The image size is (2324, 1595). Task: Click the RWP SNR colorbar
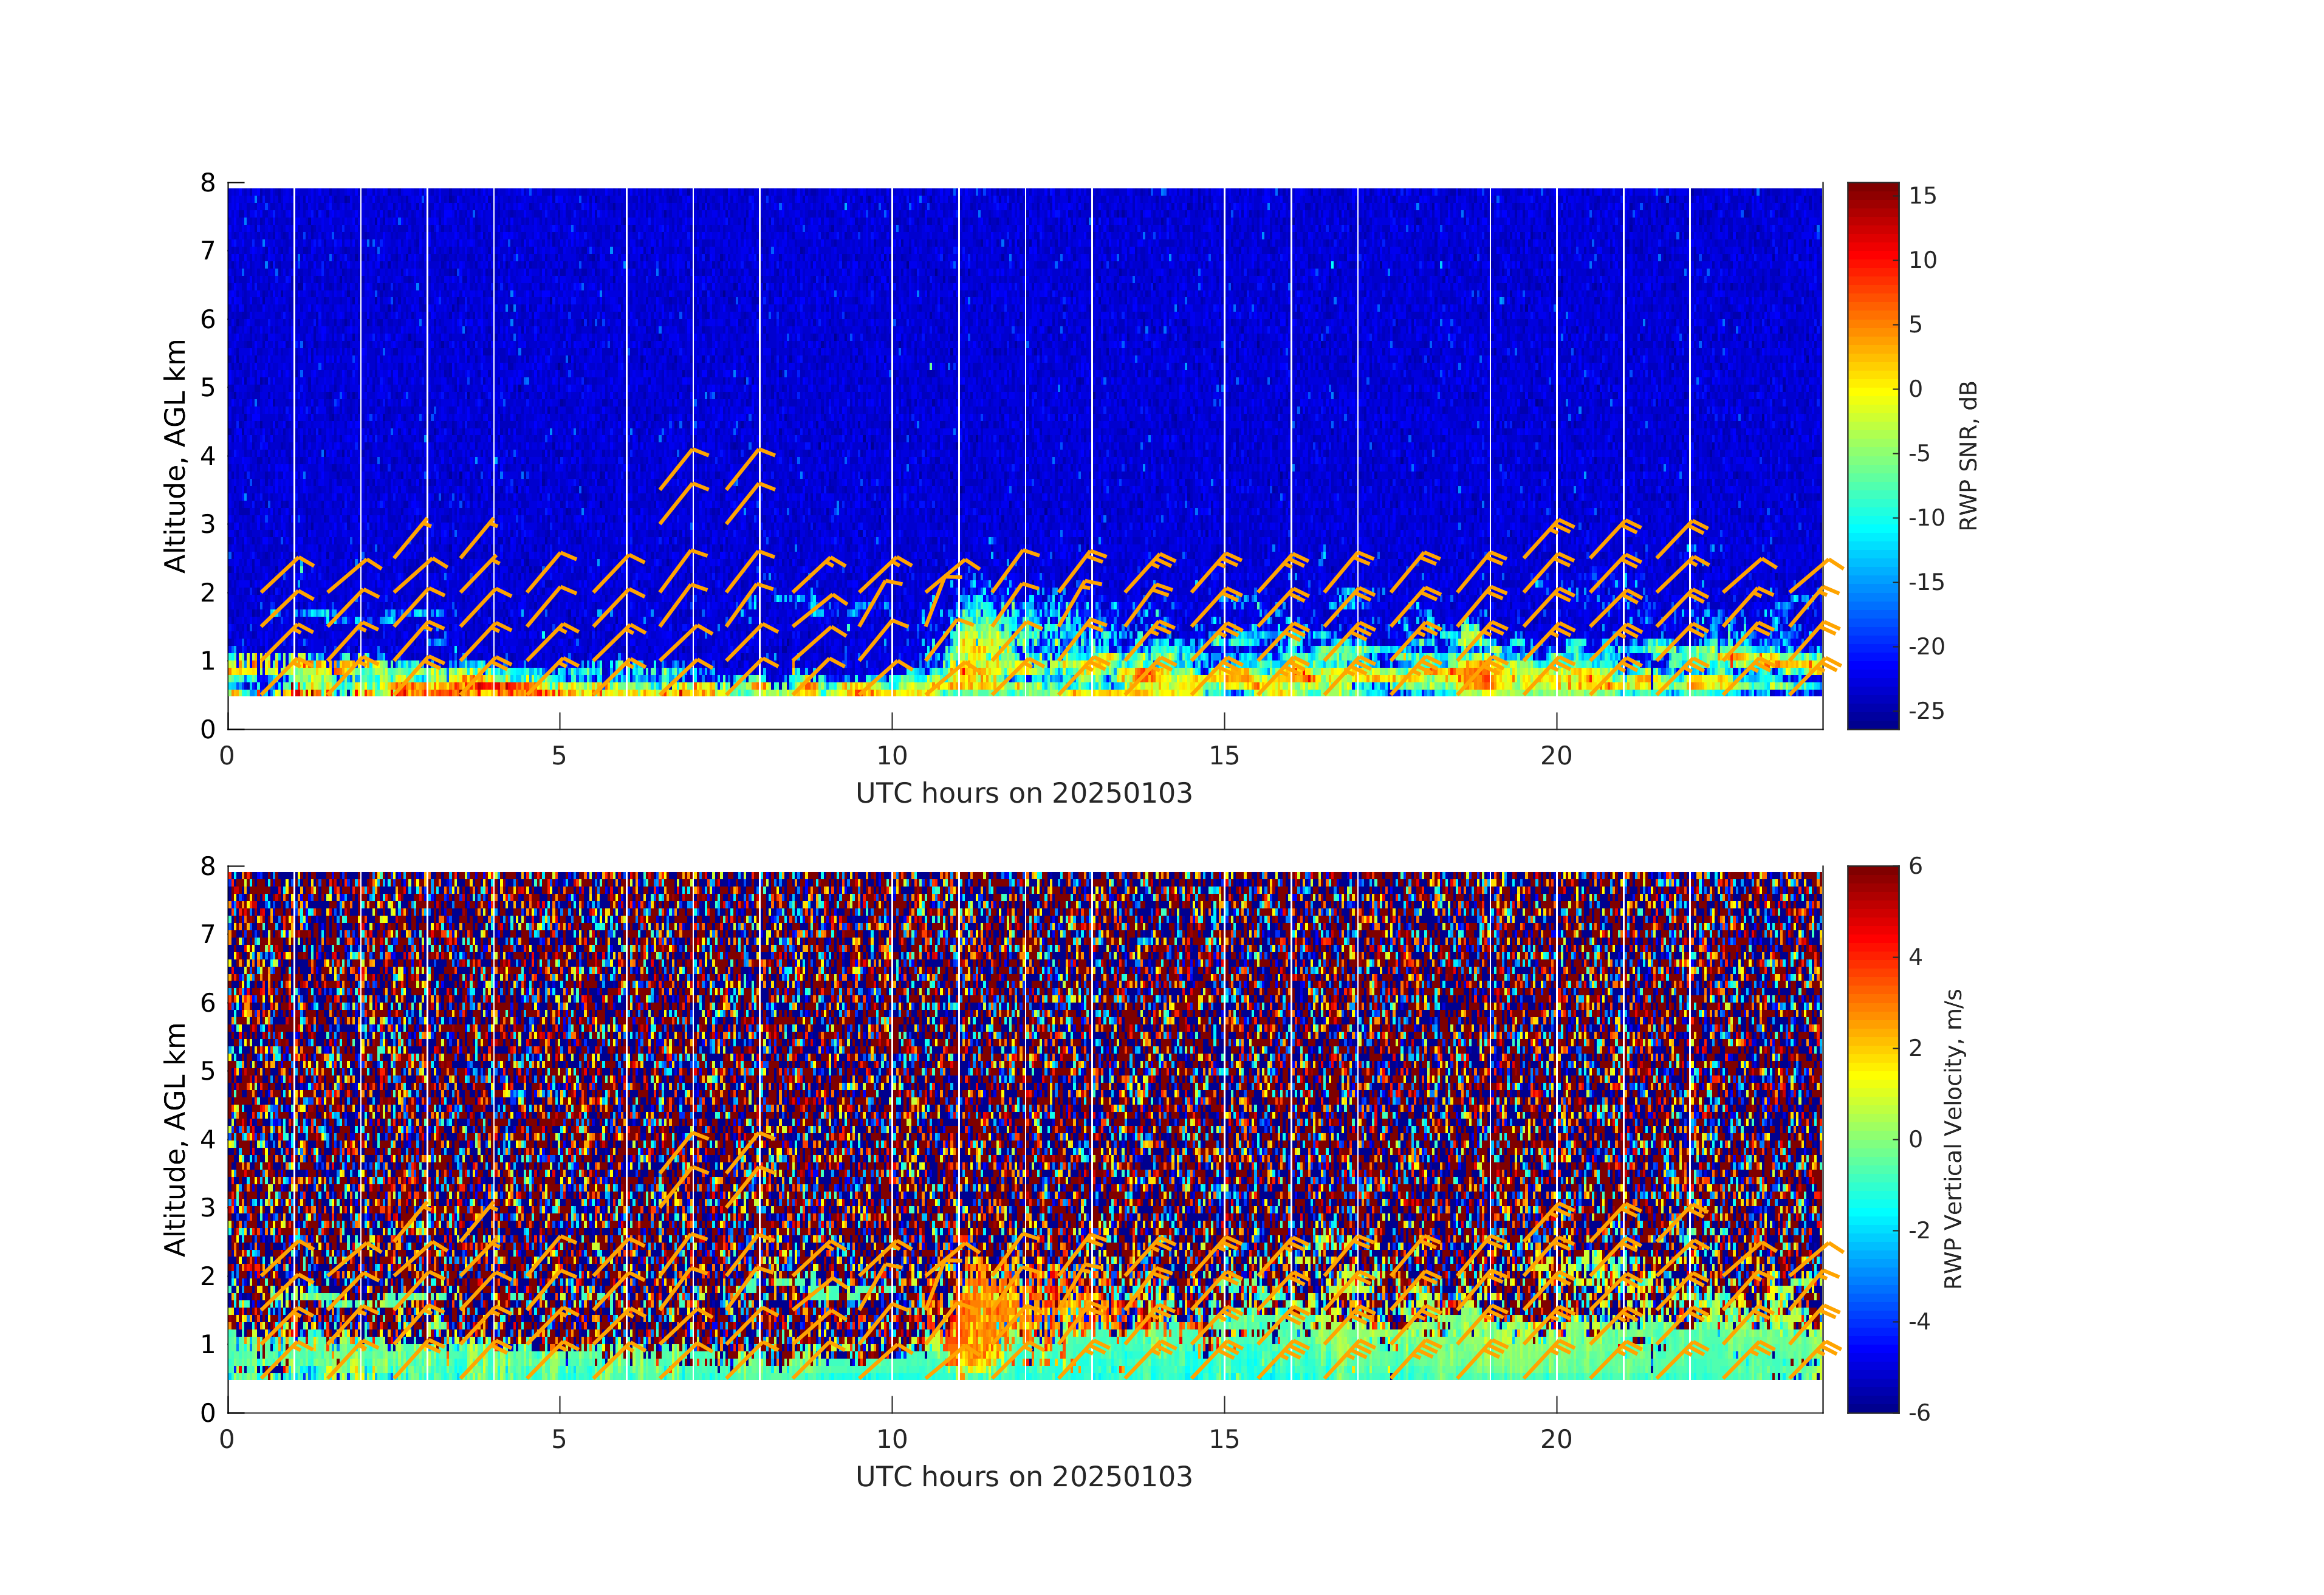(1872, 455)
